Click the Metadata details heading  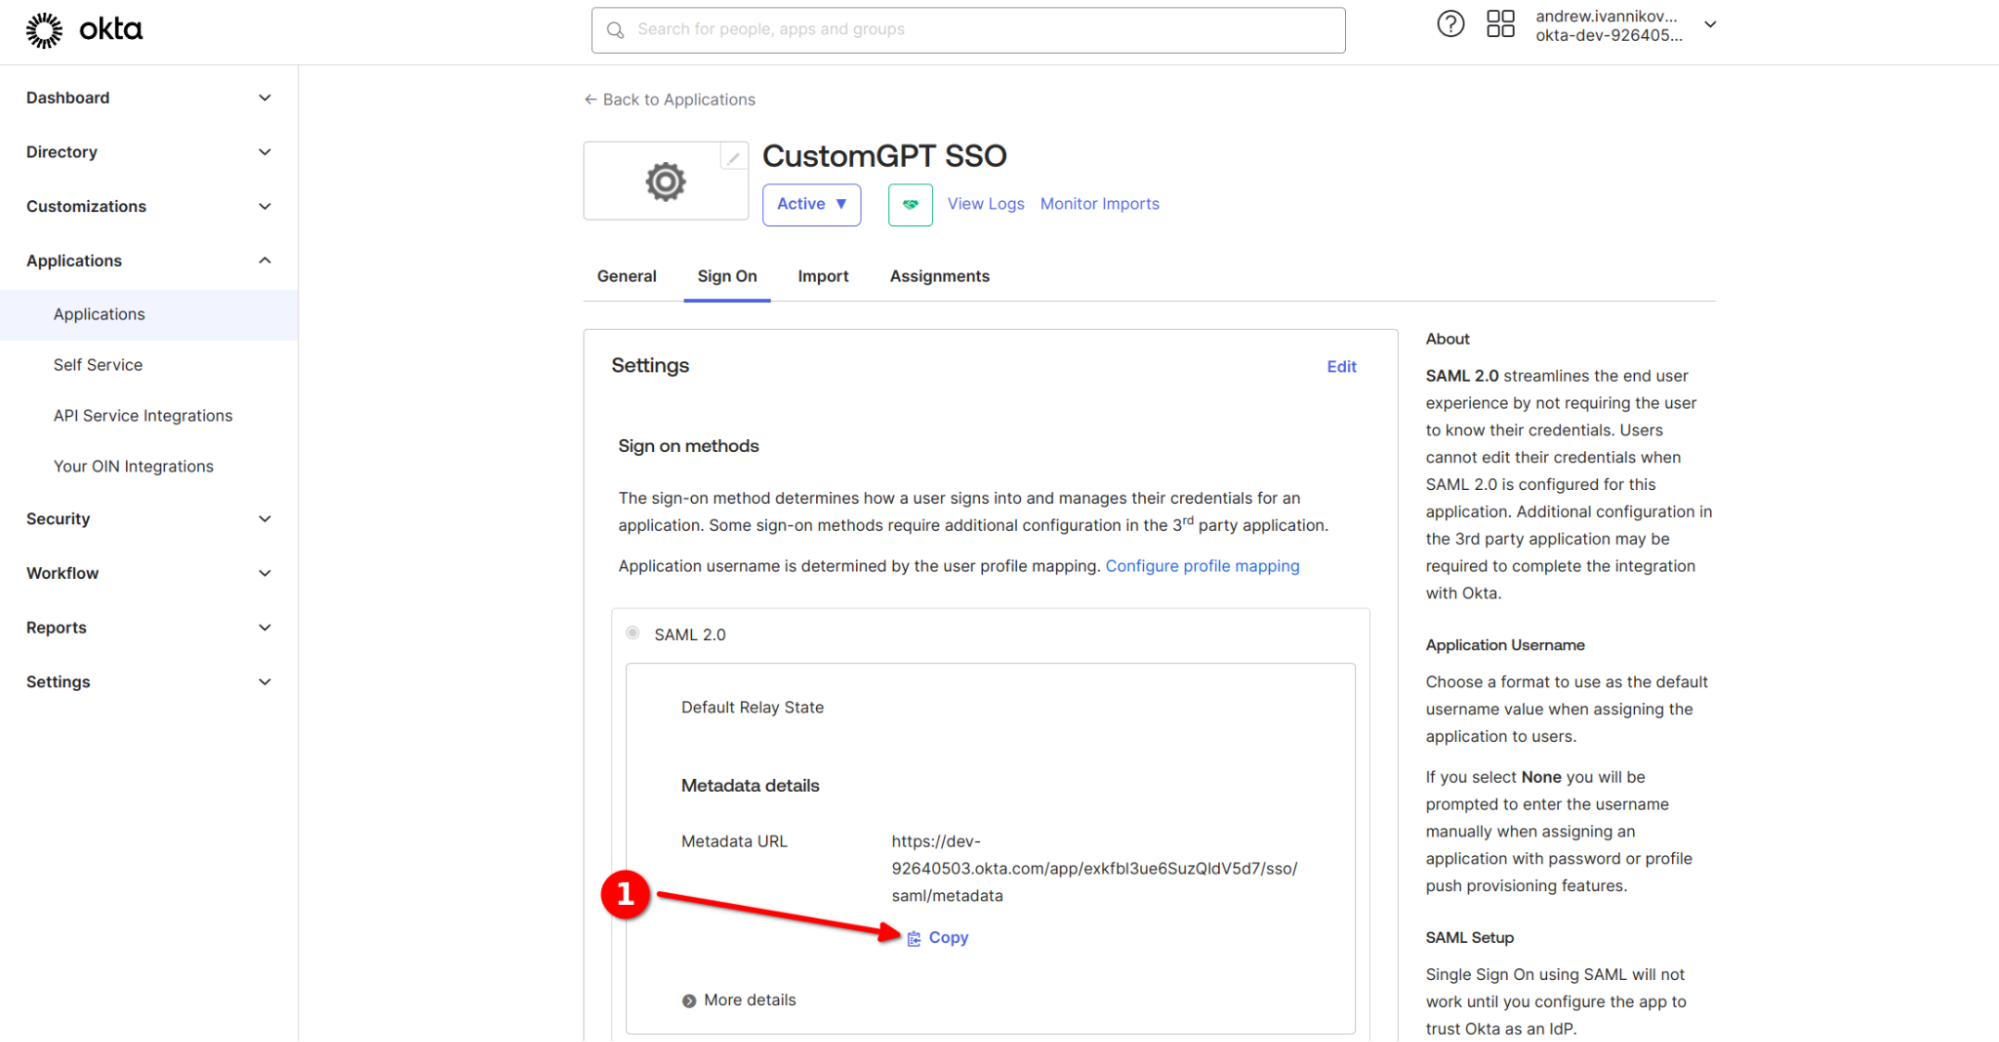pyautogui.click(x=750, y=786)
